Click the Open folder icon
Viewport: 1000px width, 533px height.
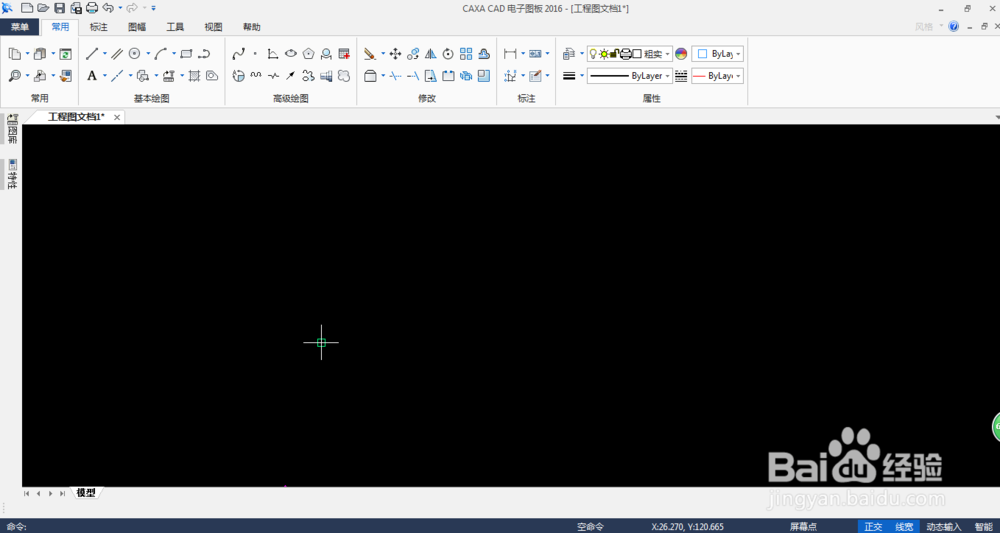(43, 8)
